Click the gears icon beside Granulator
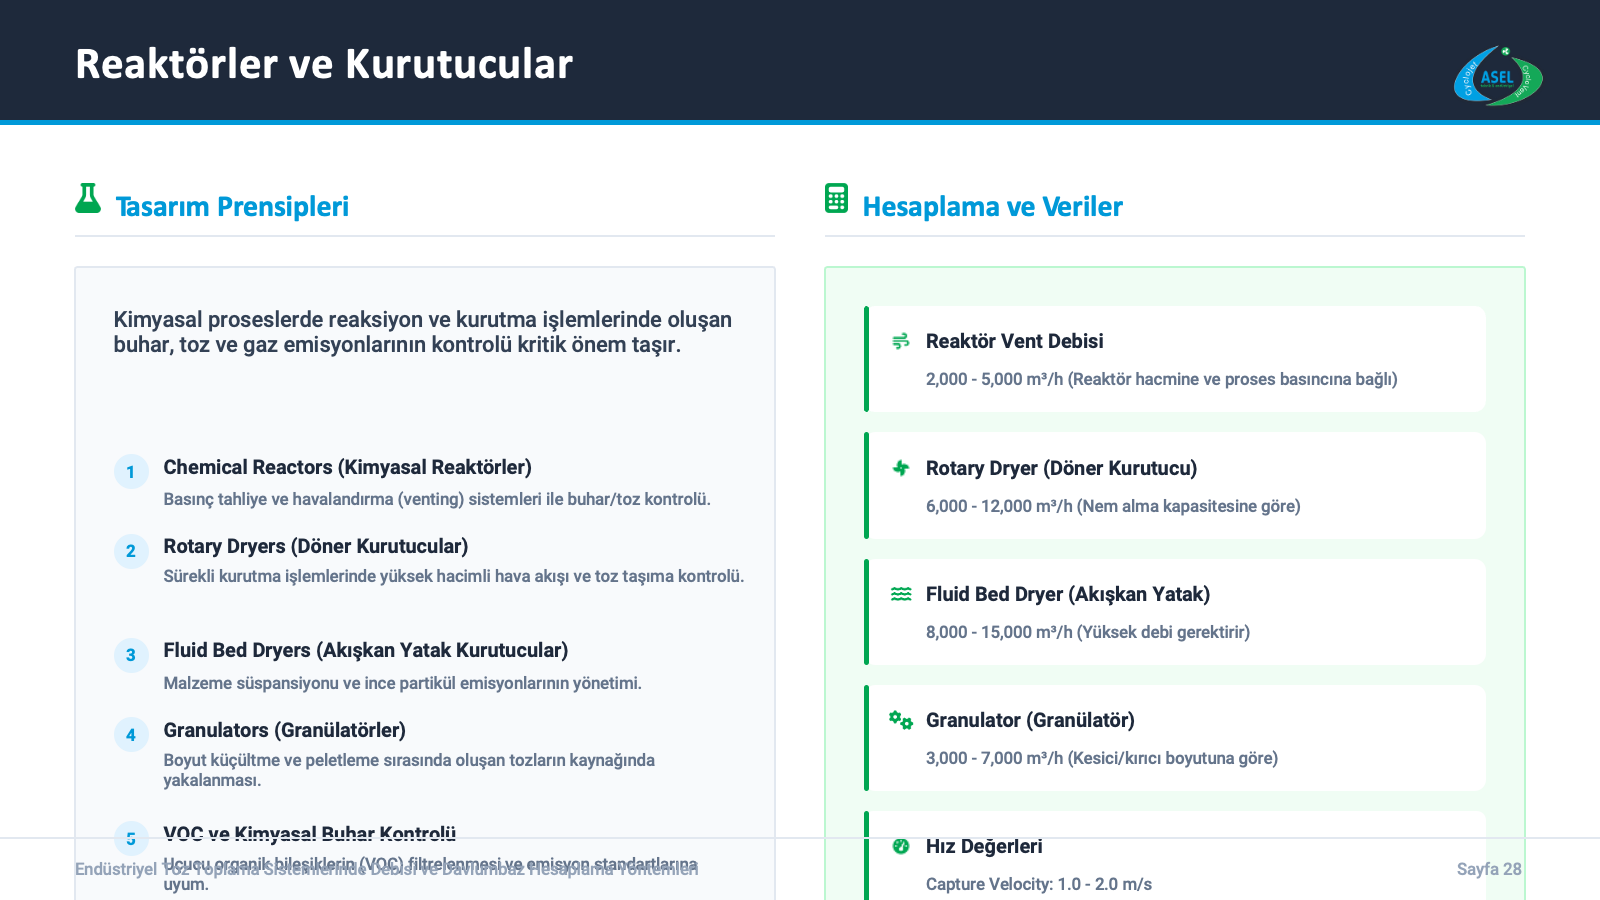This screenshot has width=1600, height=900. (x=900, y=720)
